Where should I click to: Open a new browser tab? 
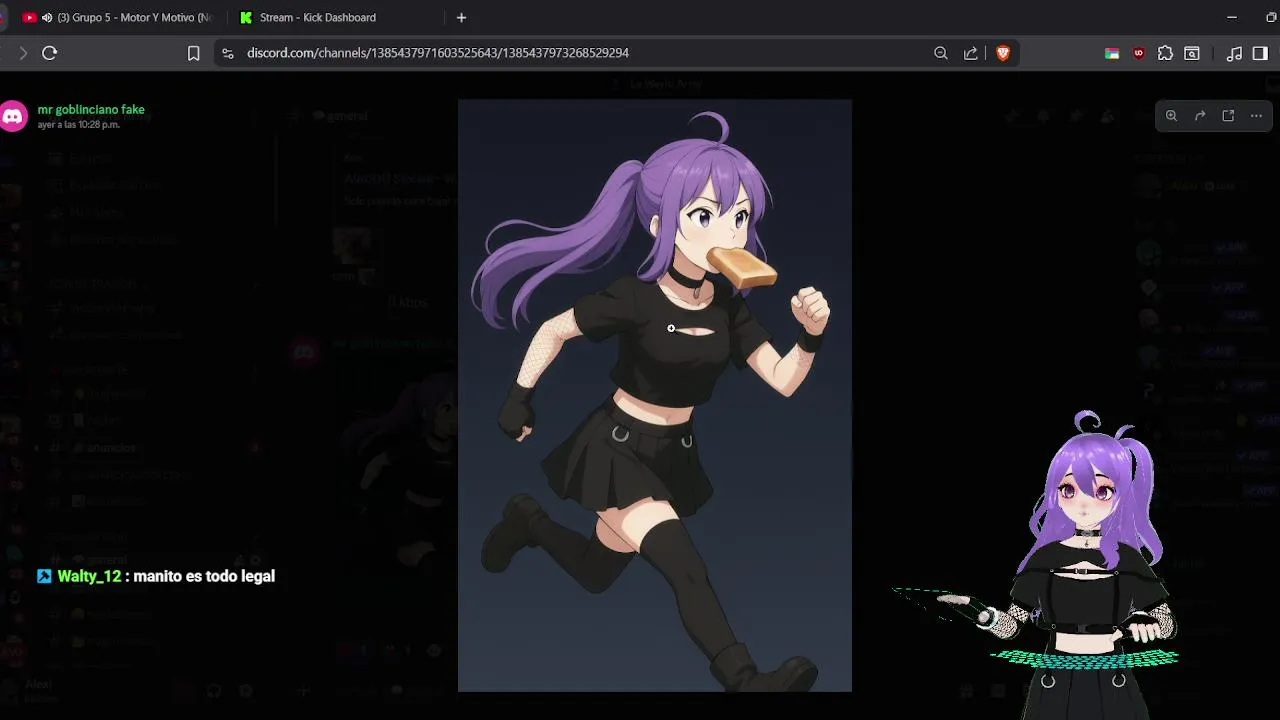click(461, 17)
